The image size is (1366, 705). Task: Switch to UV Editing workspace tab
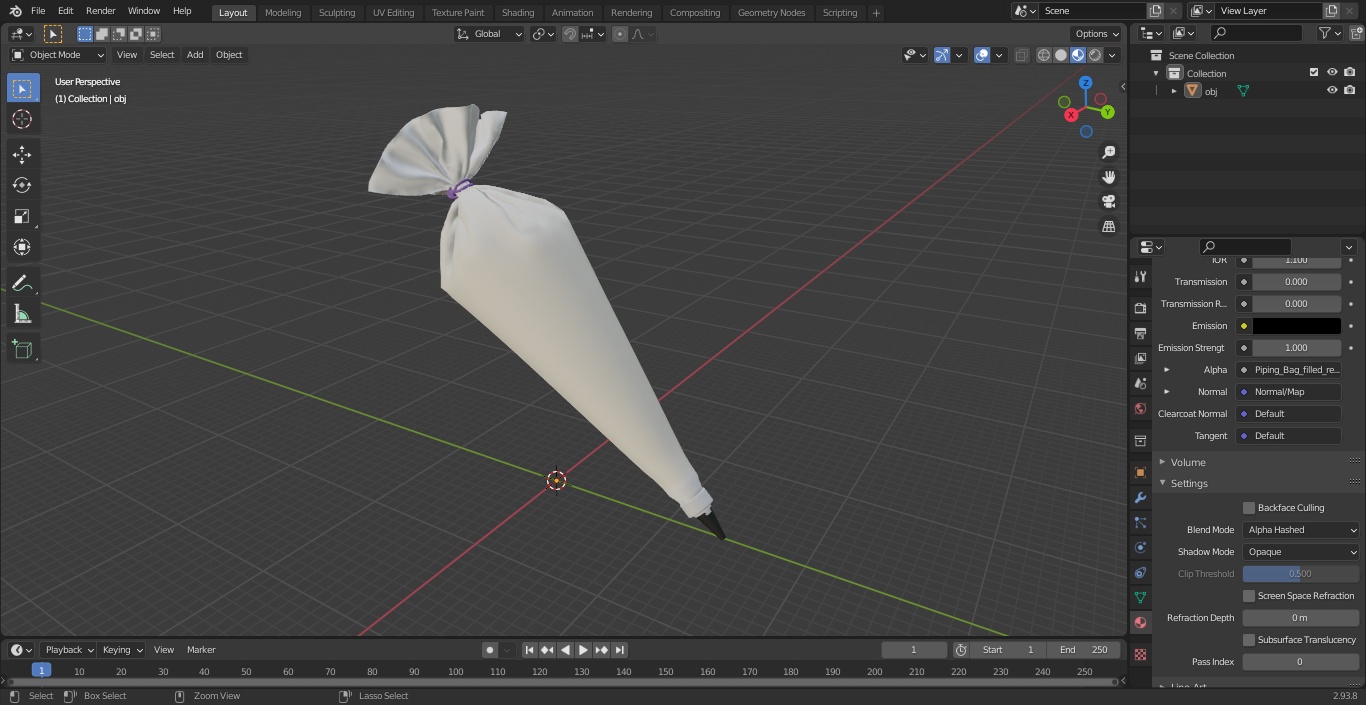click(x=393, y=13)
